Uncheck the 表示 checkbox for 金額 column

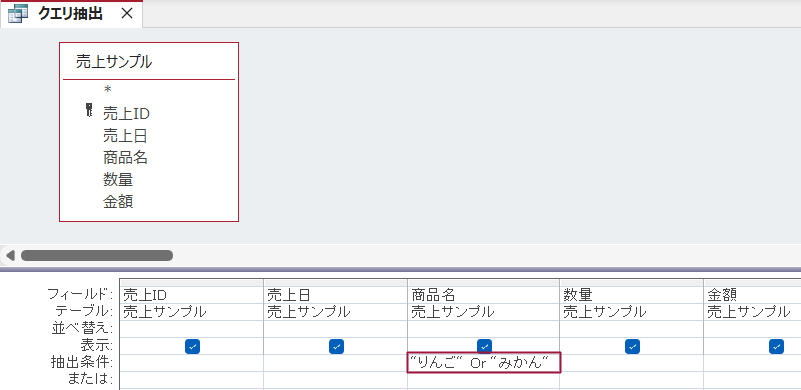tap(776, 347)
